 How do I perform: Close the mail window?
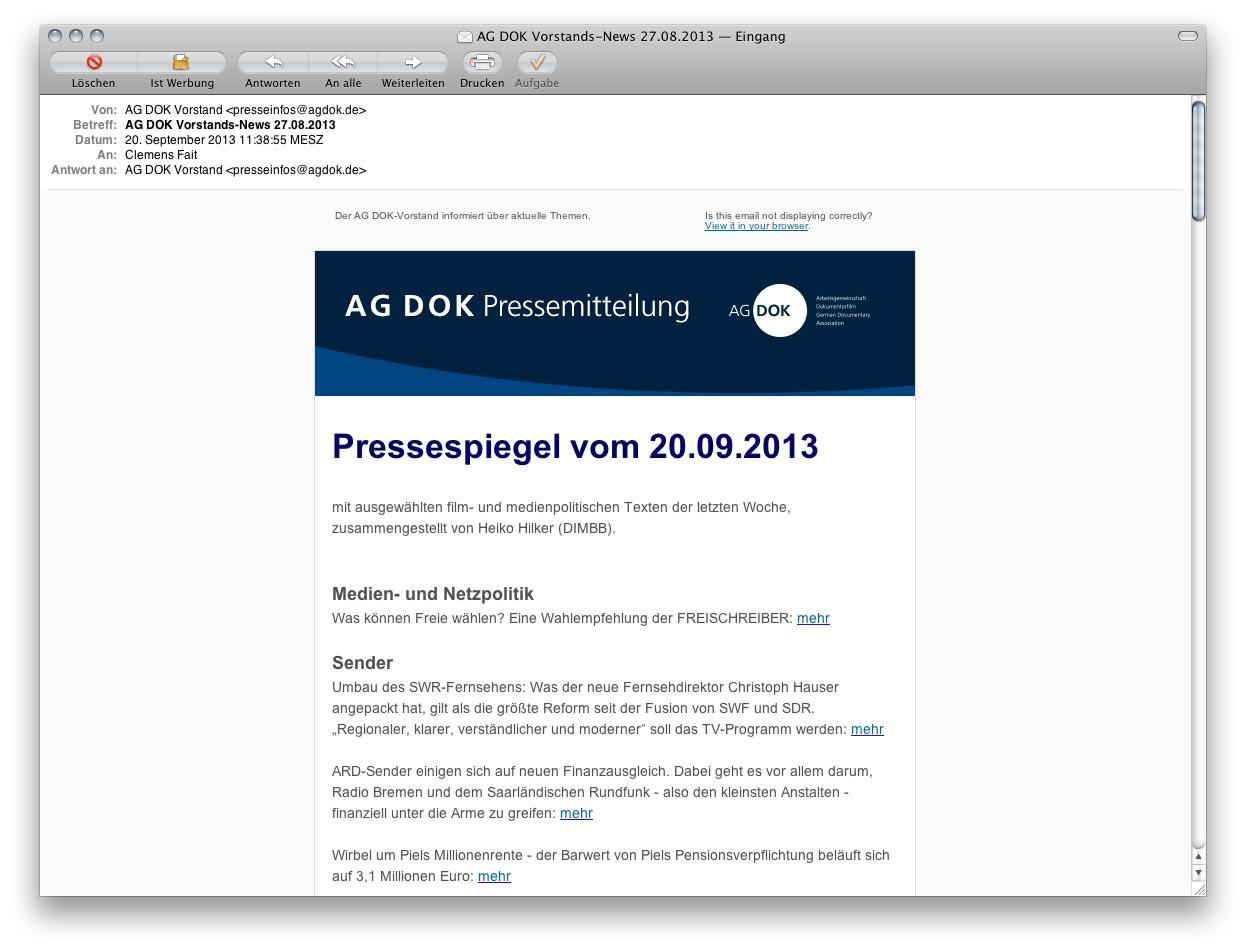coord(56,36)
